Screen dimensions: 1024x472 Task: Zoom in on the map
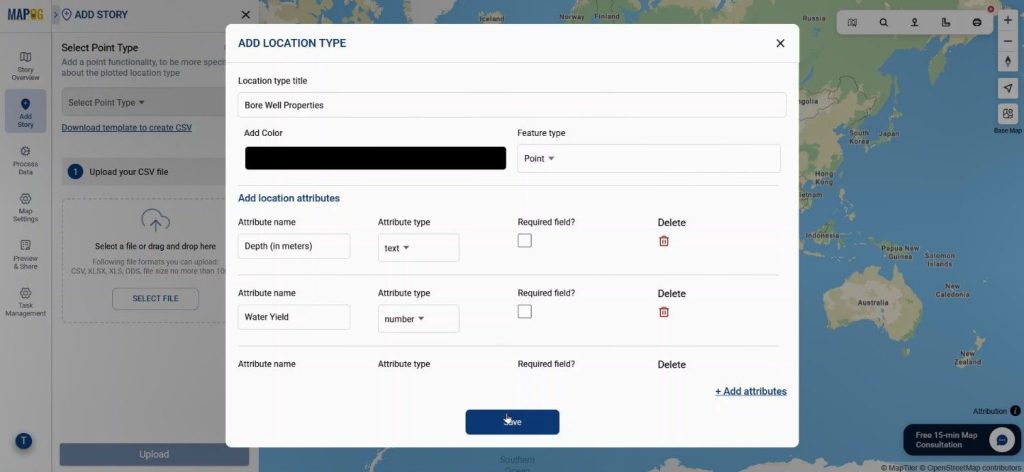1008,20
